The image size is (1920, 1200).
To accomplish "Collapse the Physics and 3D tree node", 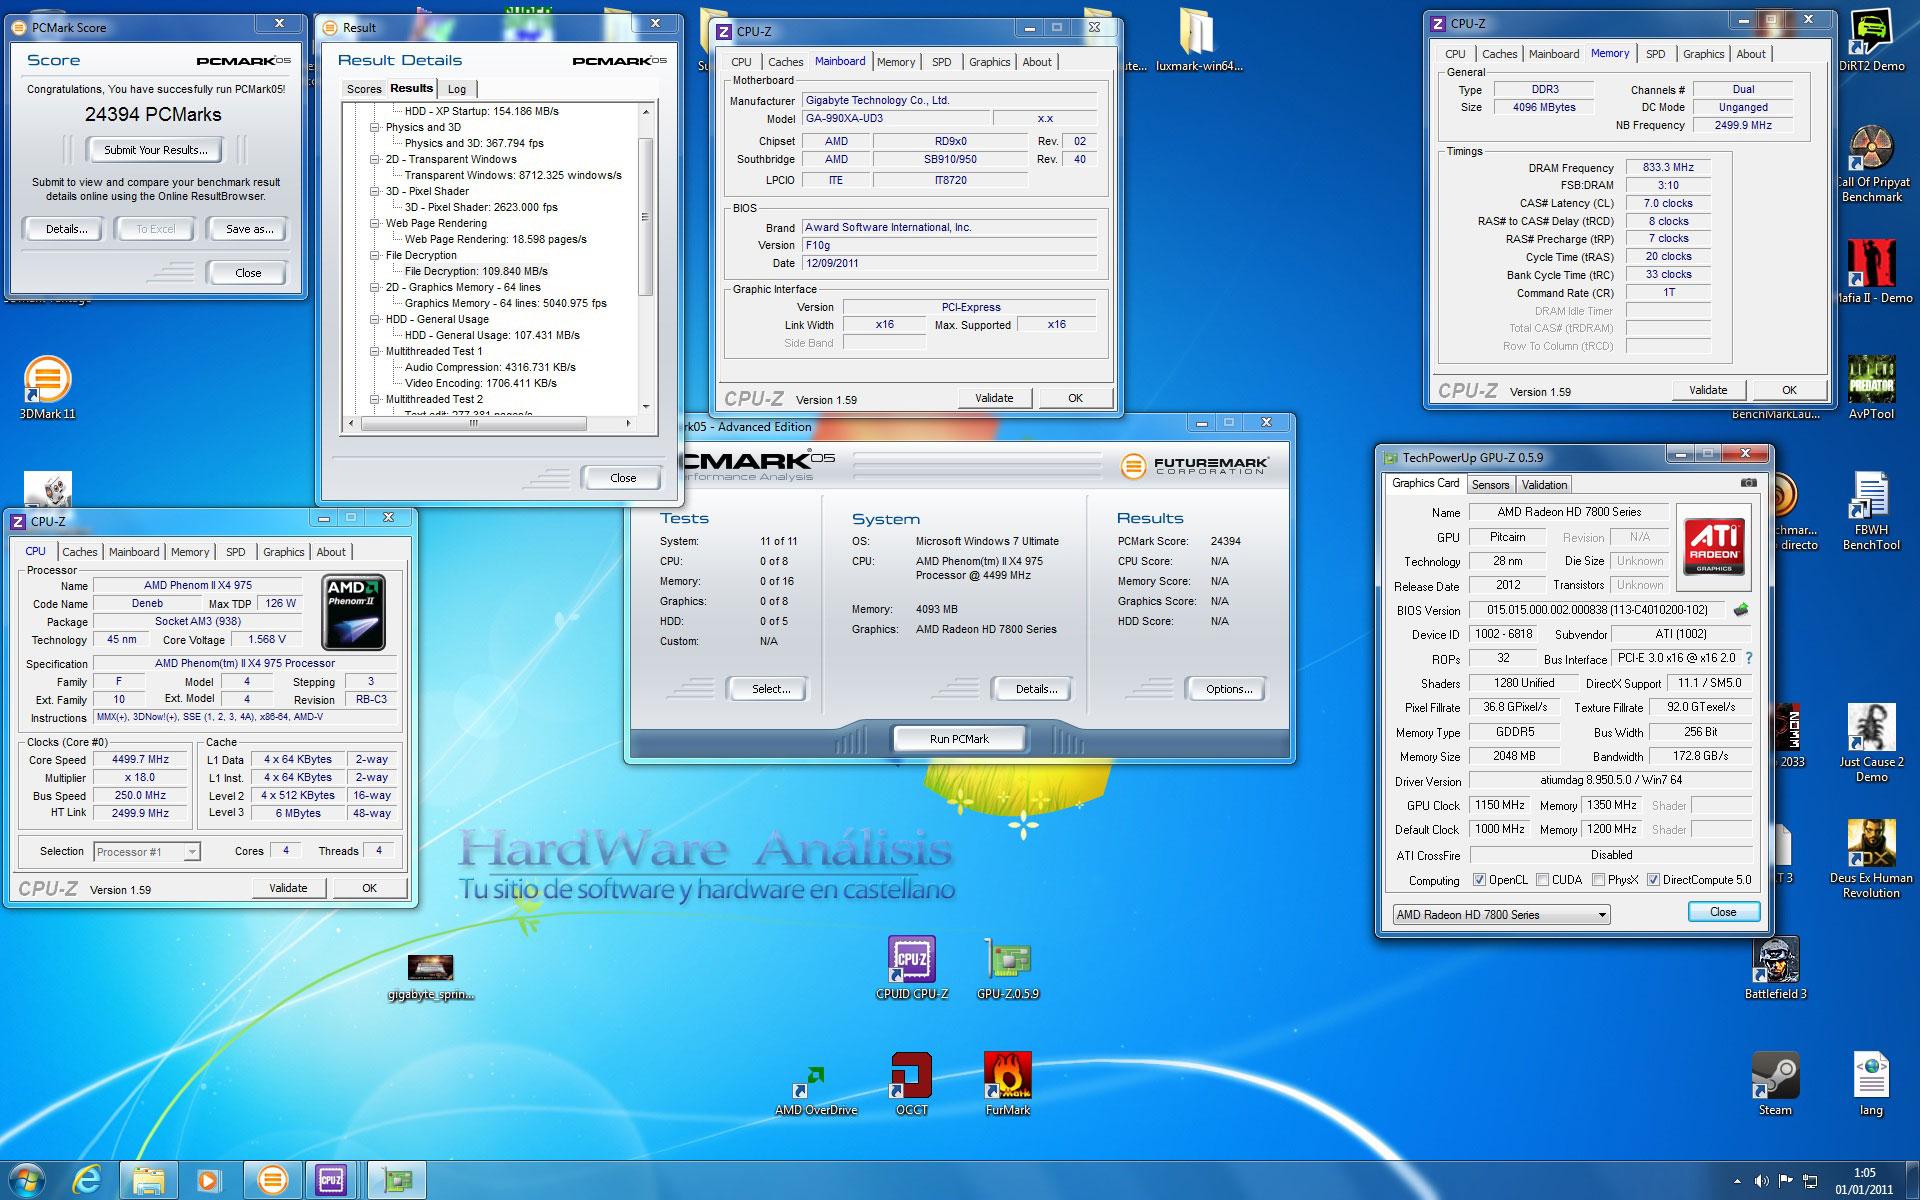I will tap(375, 127).
